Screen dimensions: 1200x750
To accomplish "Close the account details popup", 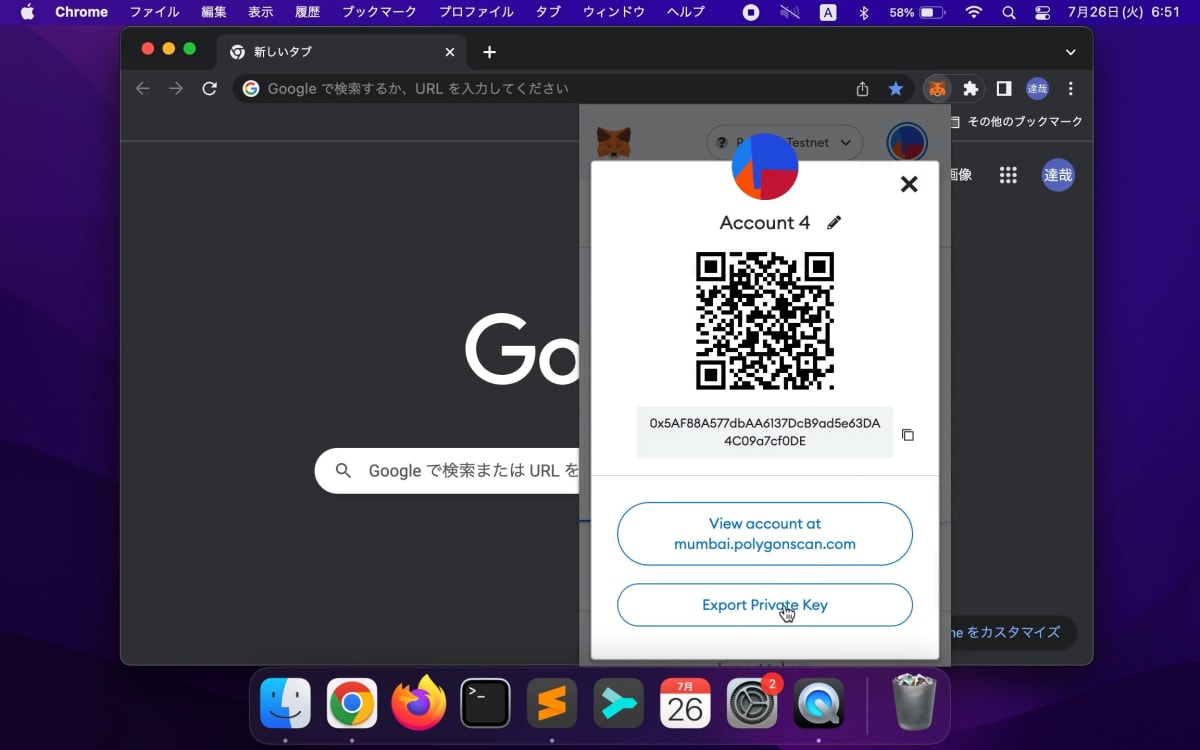I will click(909, 184).
